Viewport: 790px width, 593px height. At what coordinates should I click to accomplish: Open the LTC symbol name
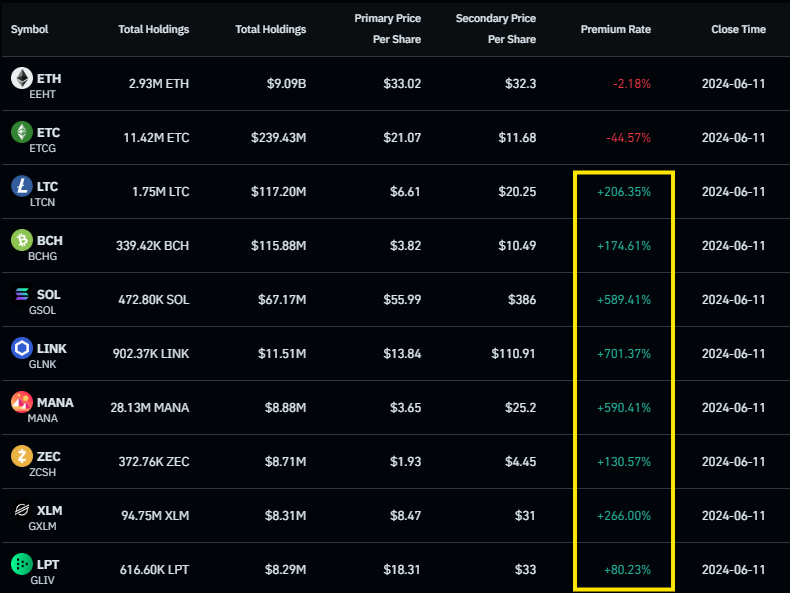pos(47,186)
